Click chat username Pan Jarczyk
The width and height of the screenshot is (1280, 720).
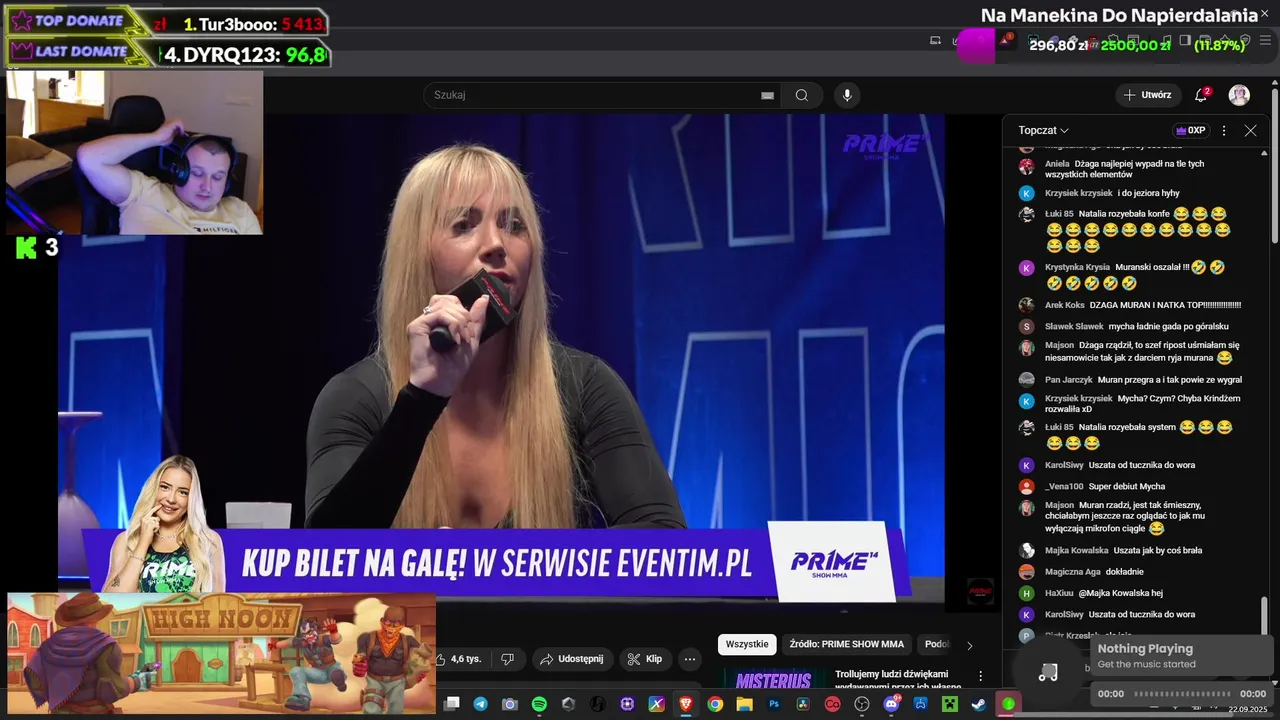click(x=1069, y=380)
